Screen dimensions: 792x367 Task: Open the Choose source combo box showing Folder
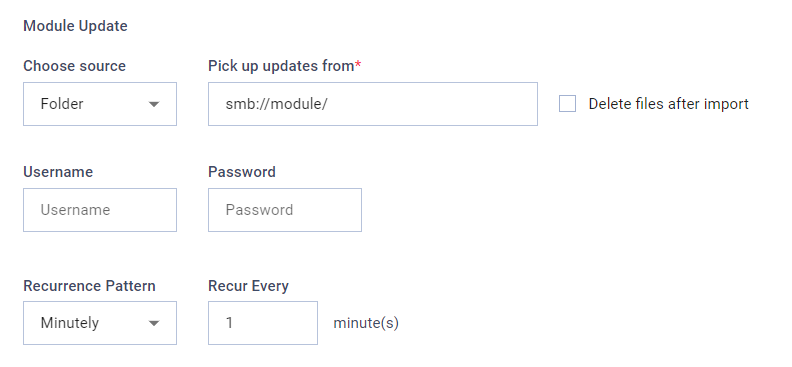100,104
